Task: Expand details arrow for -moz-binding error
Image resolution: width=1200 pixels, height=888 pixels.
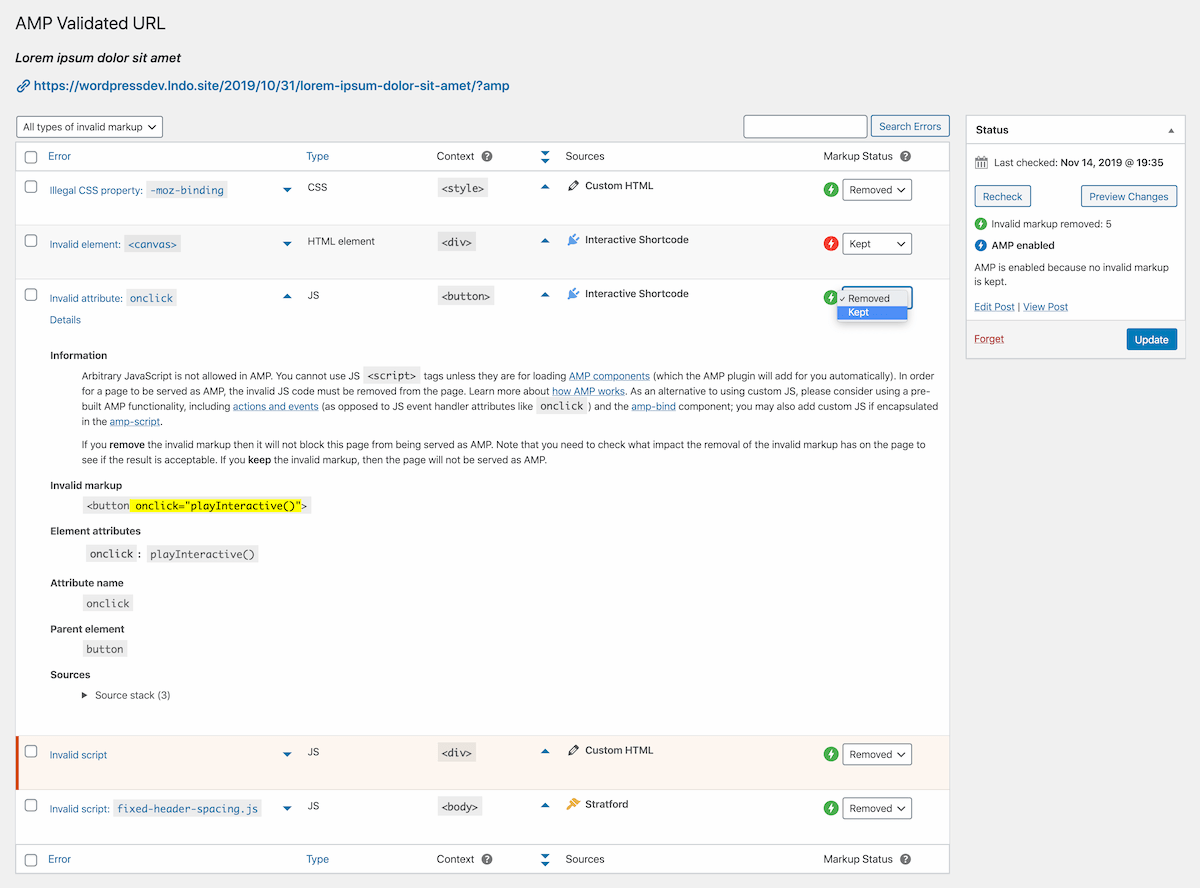Action: point(287,189)
